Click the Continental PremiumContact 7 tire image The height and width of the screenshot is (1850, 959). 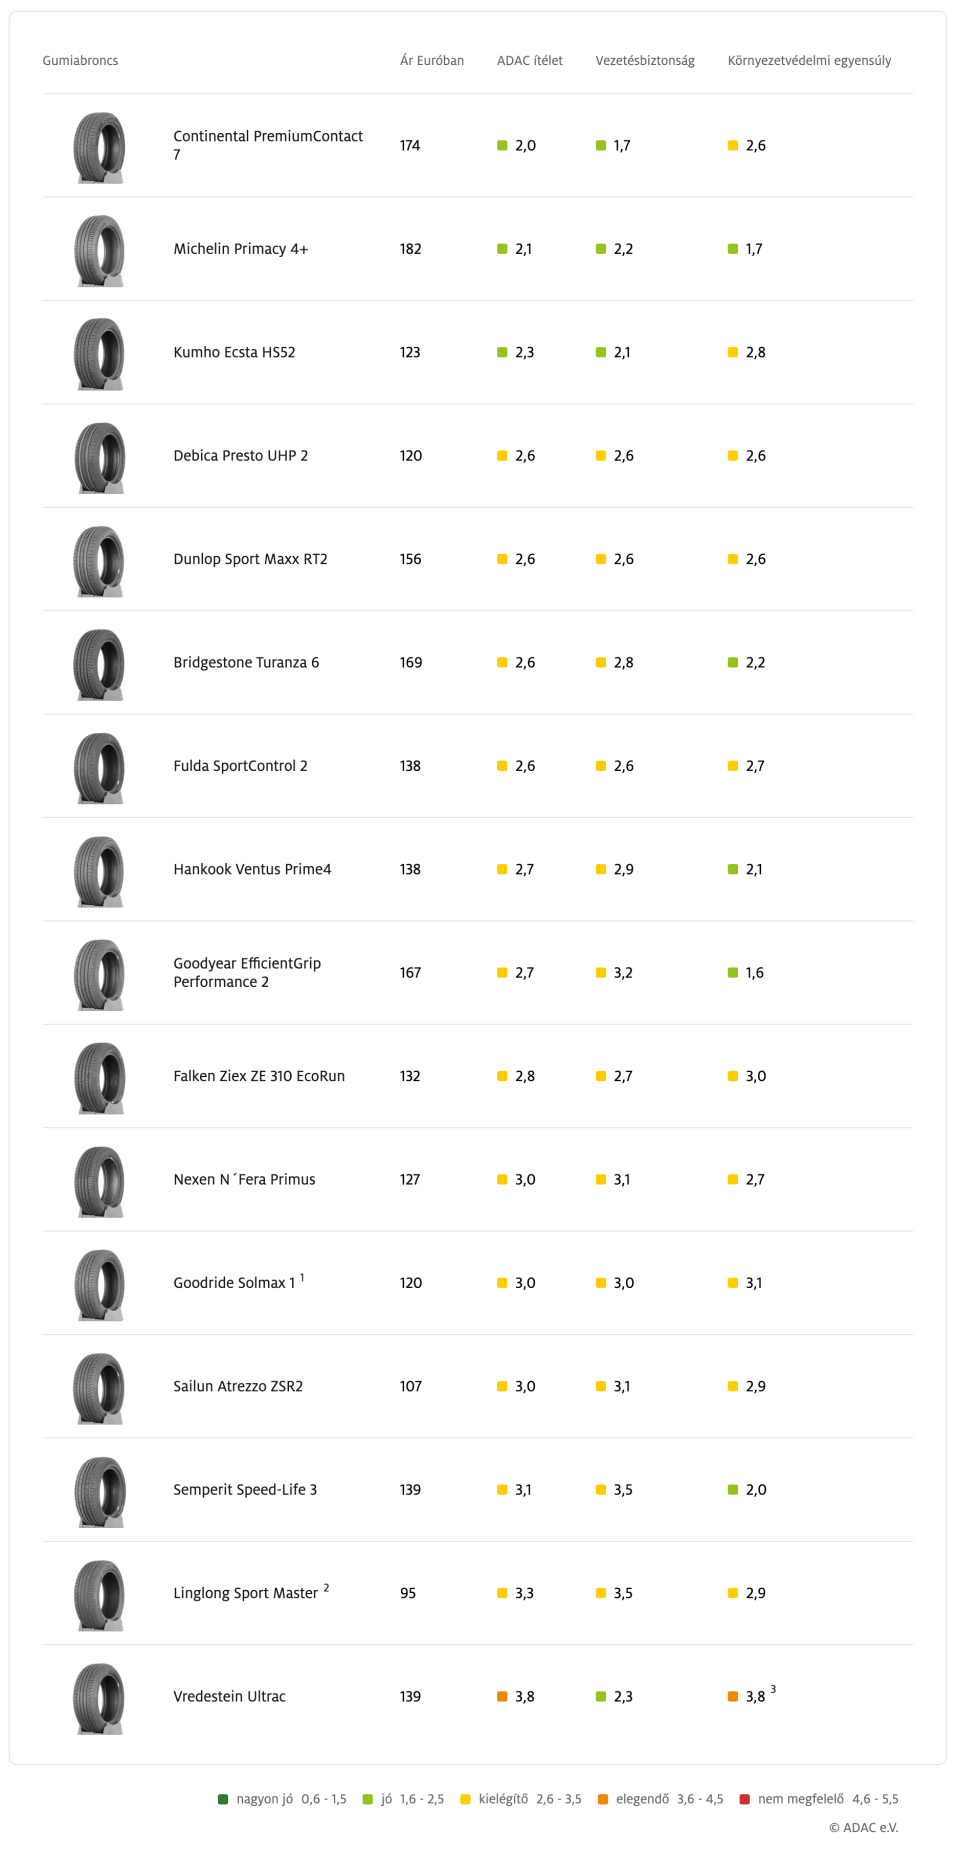tap(99, 147)
